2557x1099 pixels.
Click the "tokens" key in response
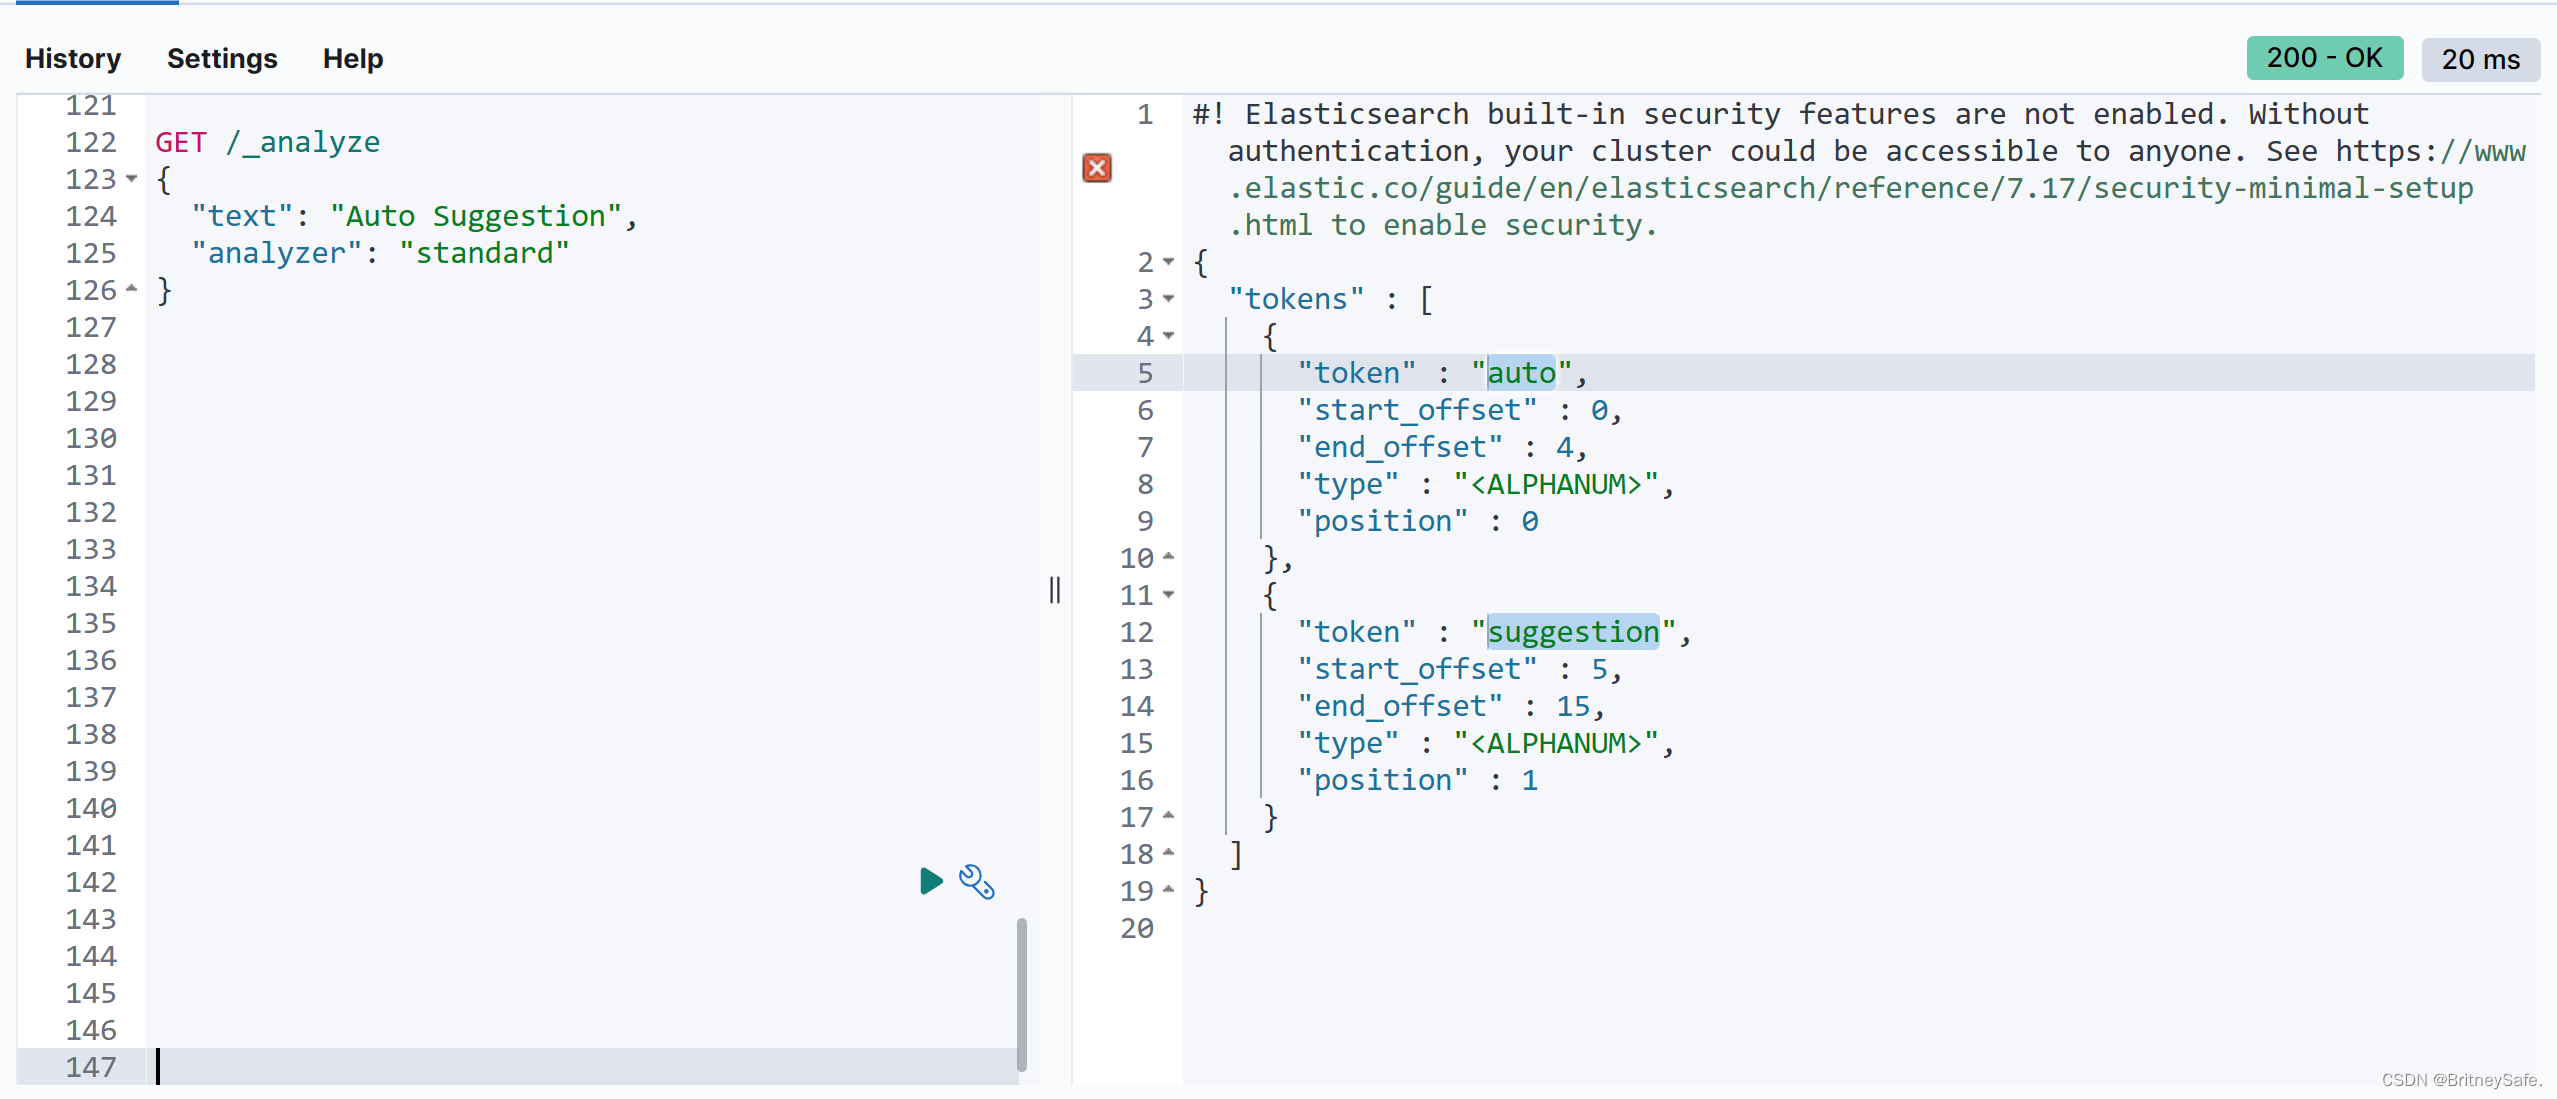click(1296, 299)
